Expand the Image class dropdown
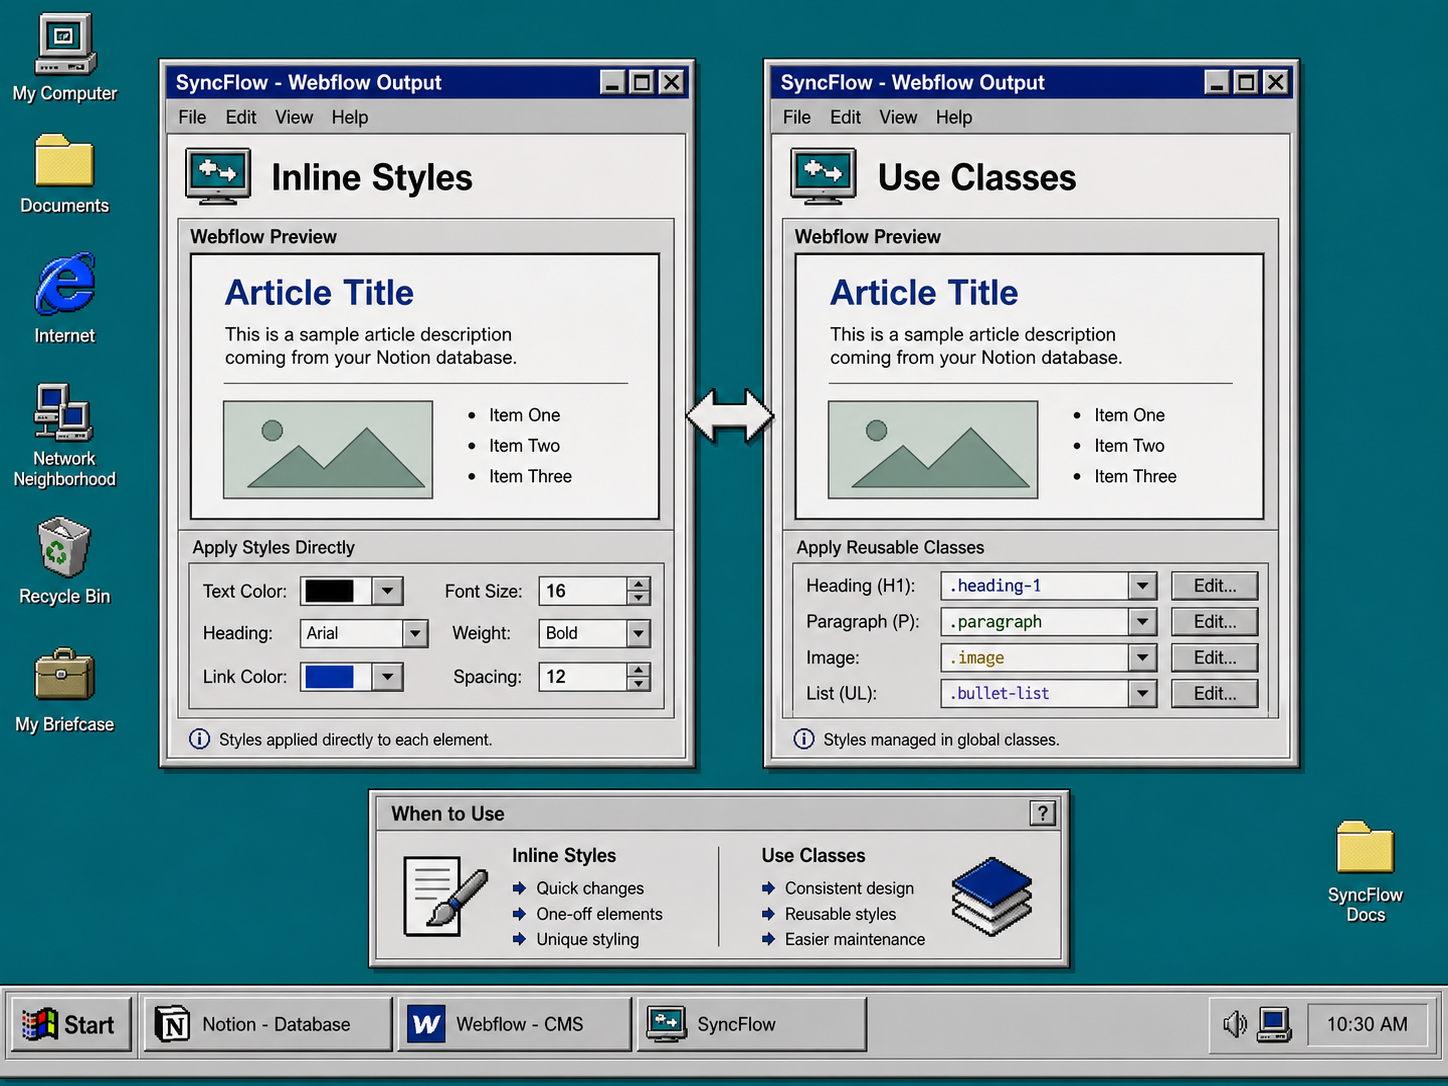Image resolution: width=1448 pixels, height=1086 pixels. (x=1142, y=658)
